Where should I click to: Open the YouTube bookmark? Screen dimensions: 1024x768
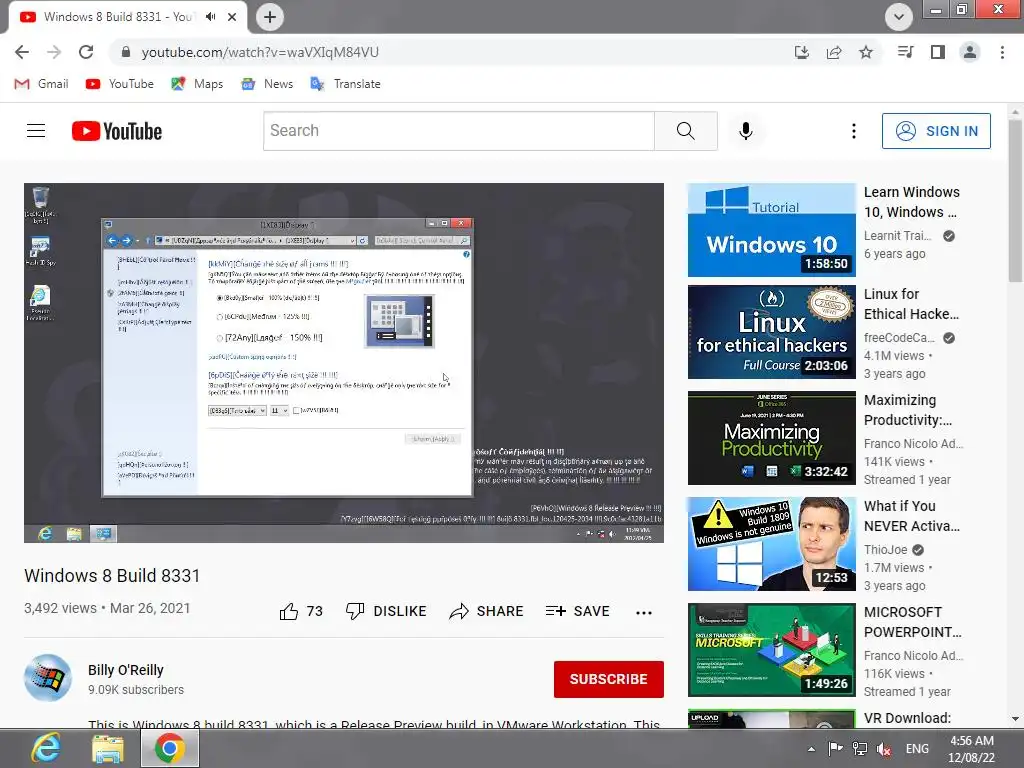pyautogui.click(x=120, y=84)
